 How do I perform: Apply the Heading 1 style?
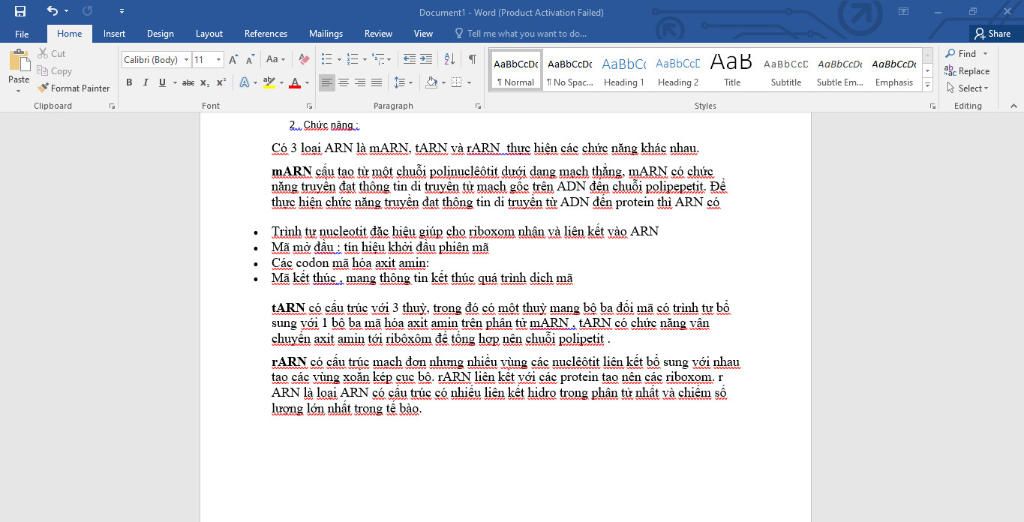pyautogui.click(x=624, y=71)
